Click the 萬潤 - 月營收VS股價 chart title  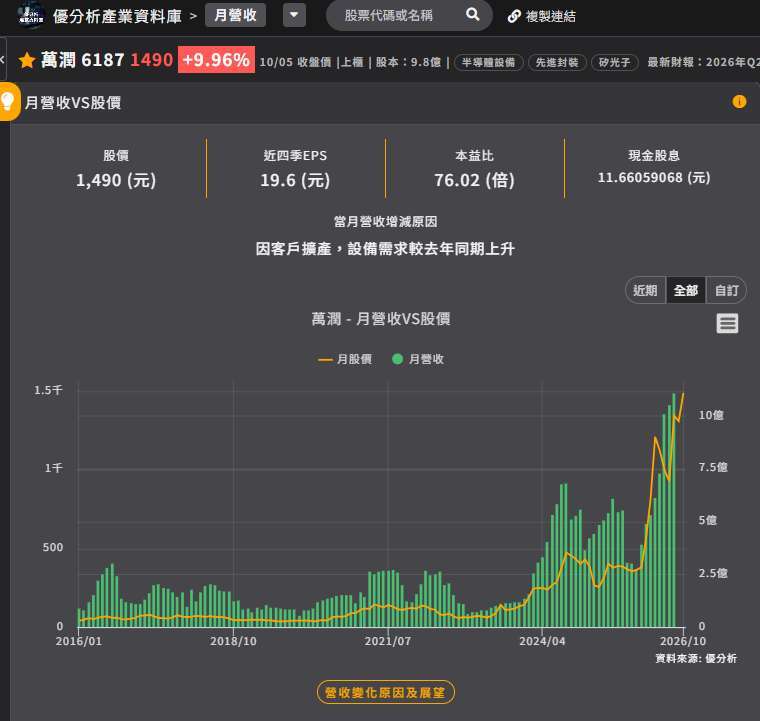381,319
